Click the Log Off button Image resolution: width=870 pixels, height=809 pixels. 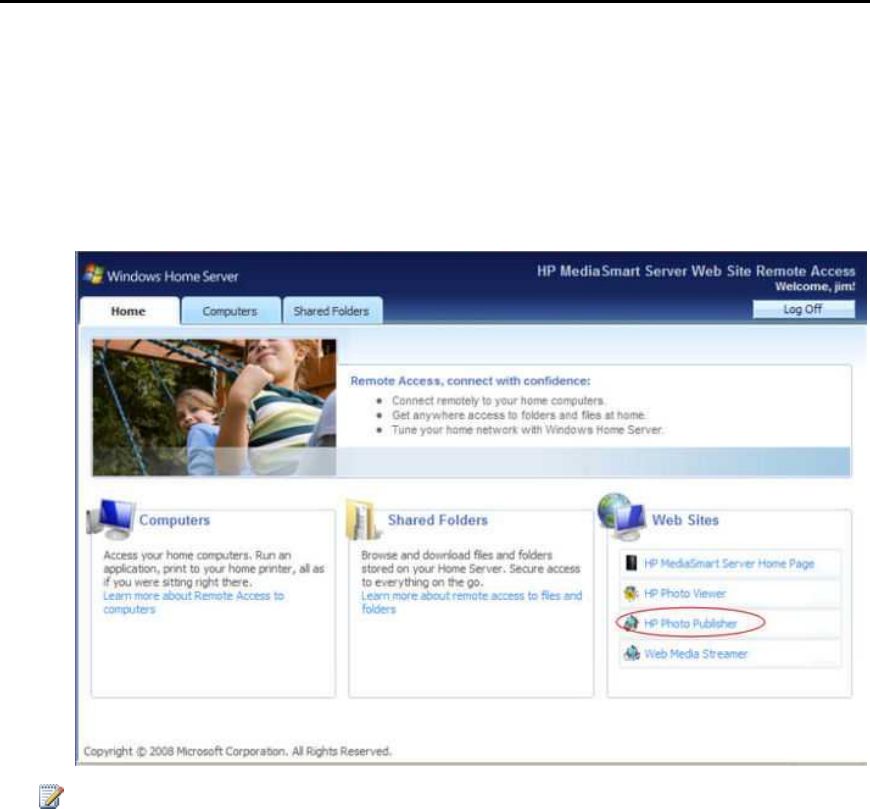pyautogui.click(x=803, y=309)
